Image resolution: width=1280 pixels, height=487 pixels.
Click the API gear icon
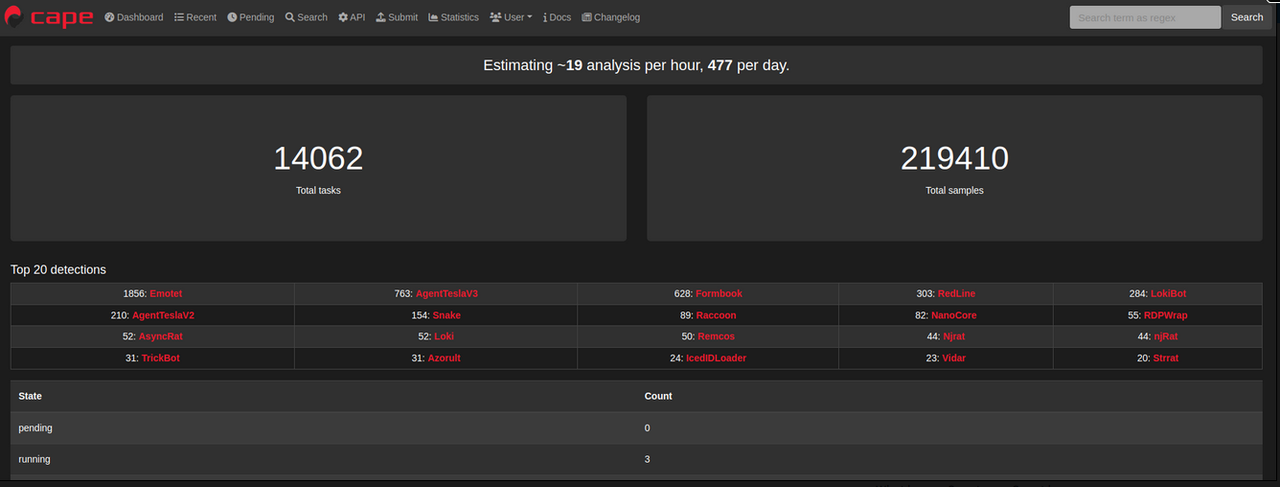tap(343, 17)
